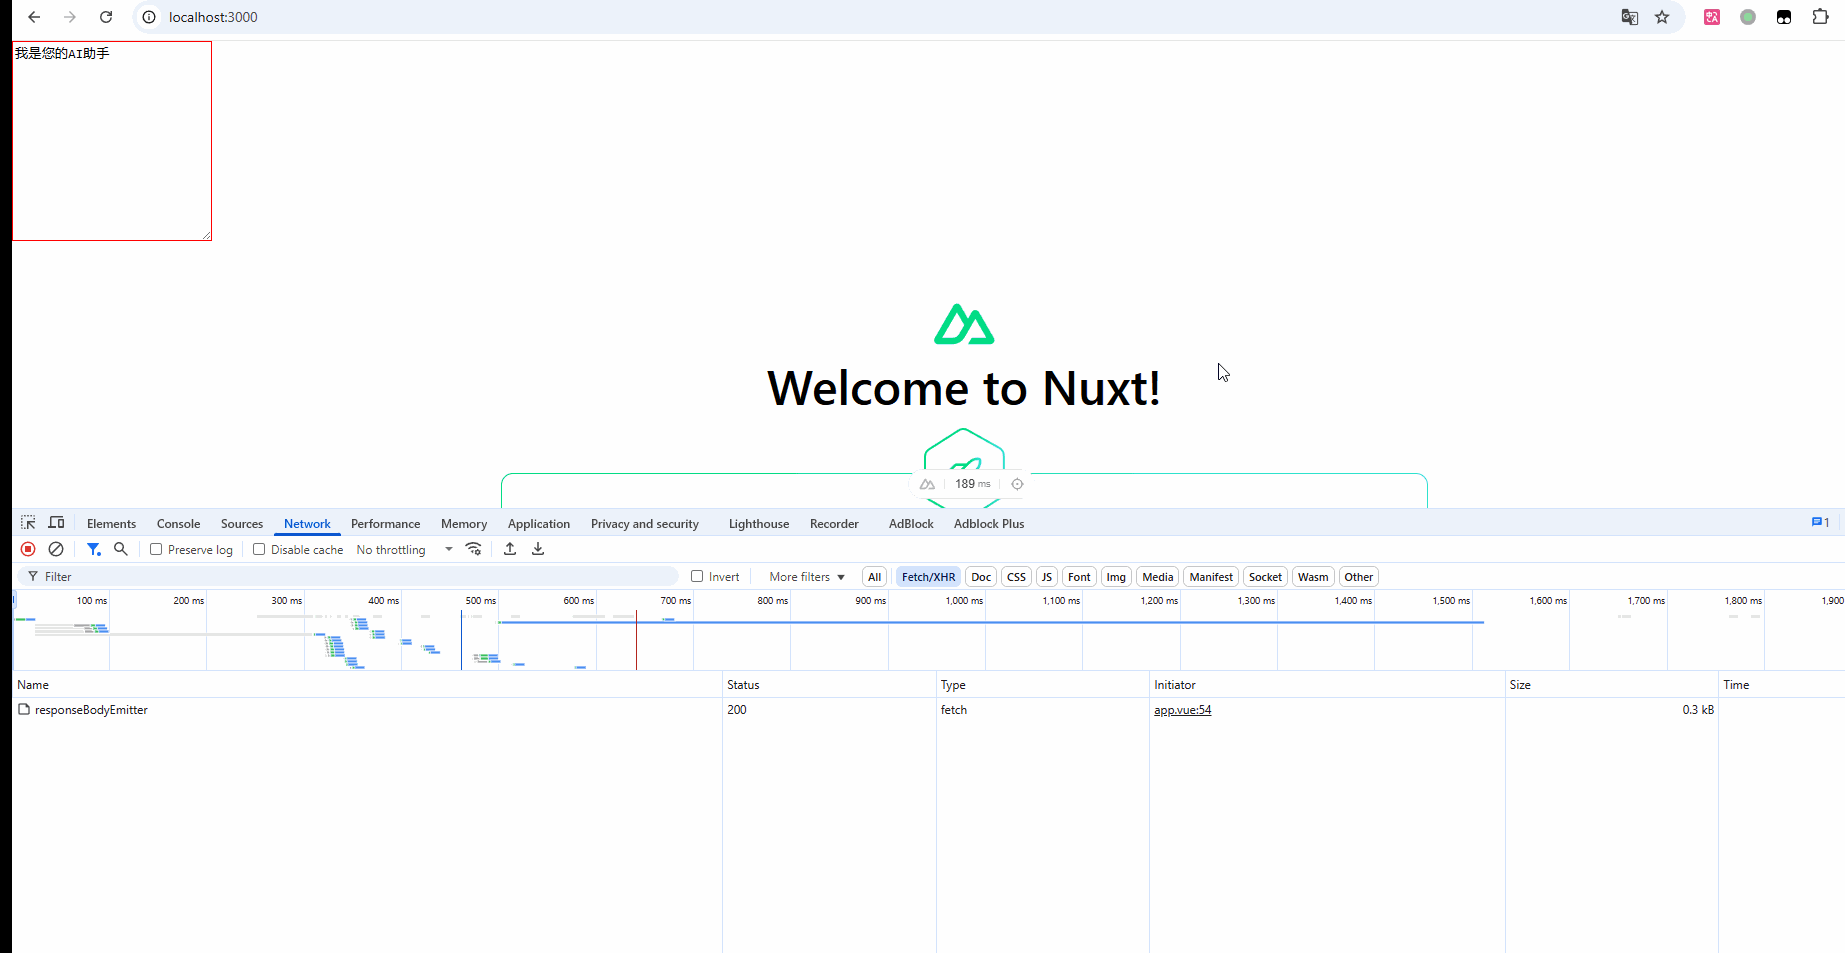Image resolution: width=1845 pixels, height=953 pixels.
Task: Toggle the network filter funnel icon
Action: [93, 549]
